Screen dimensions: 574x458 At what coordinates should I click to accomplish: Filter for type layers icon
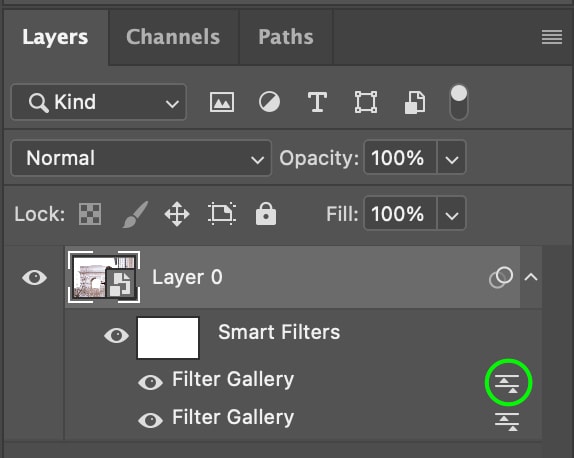tap(317, 102)
